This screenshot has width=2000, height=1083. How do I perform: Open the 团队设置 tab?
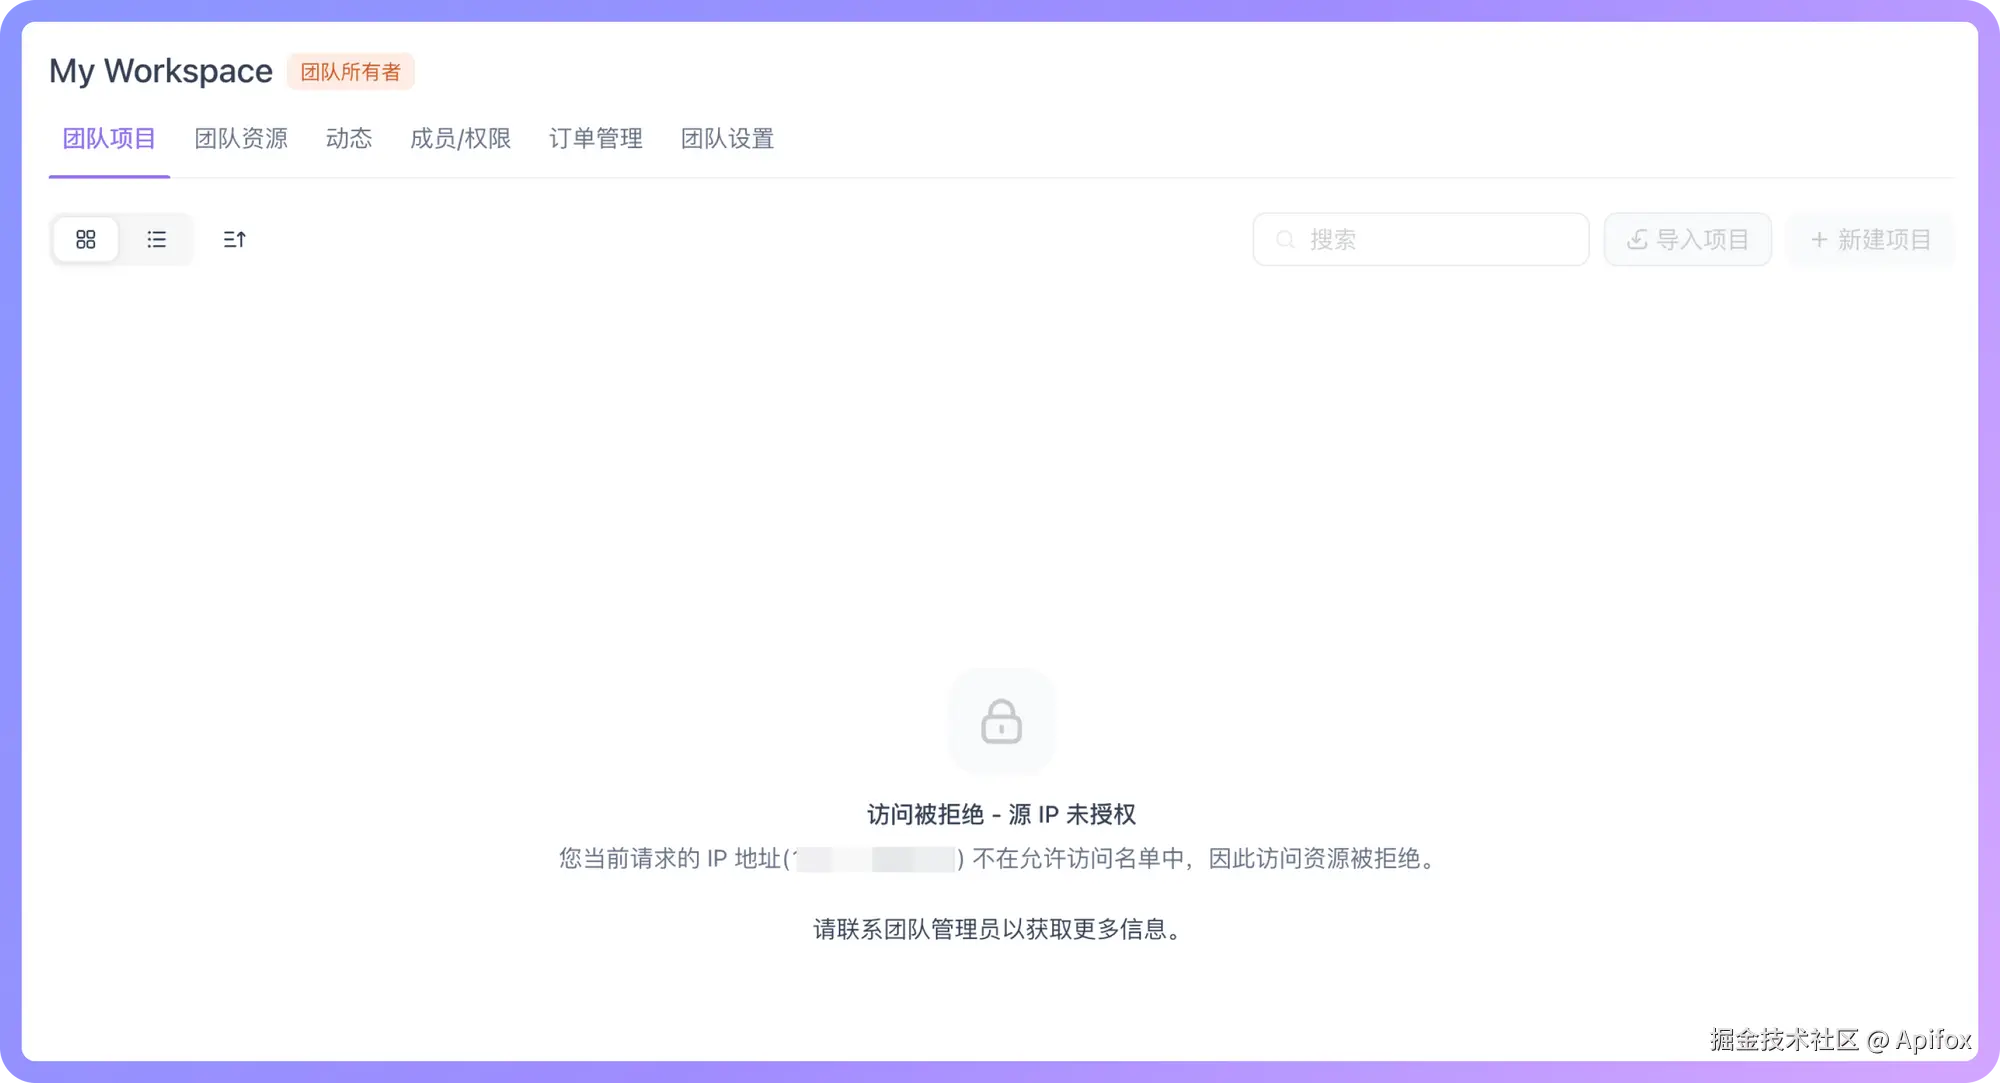point(728,139)
